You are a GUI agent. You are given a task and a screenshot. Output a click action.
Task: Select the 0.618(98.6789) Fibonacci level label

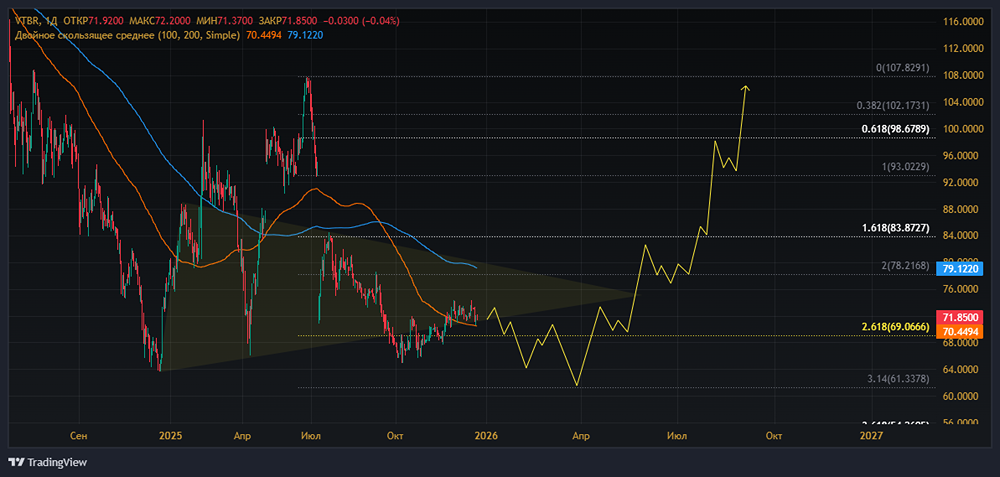(897, 130)
